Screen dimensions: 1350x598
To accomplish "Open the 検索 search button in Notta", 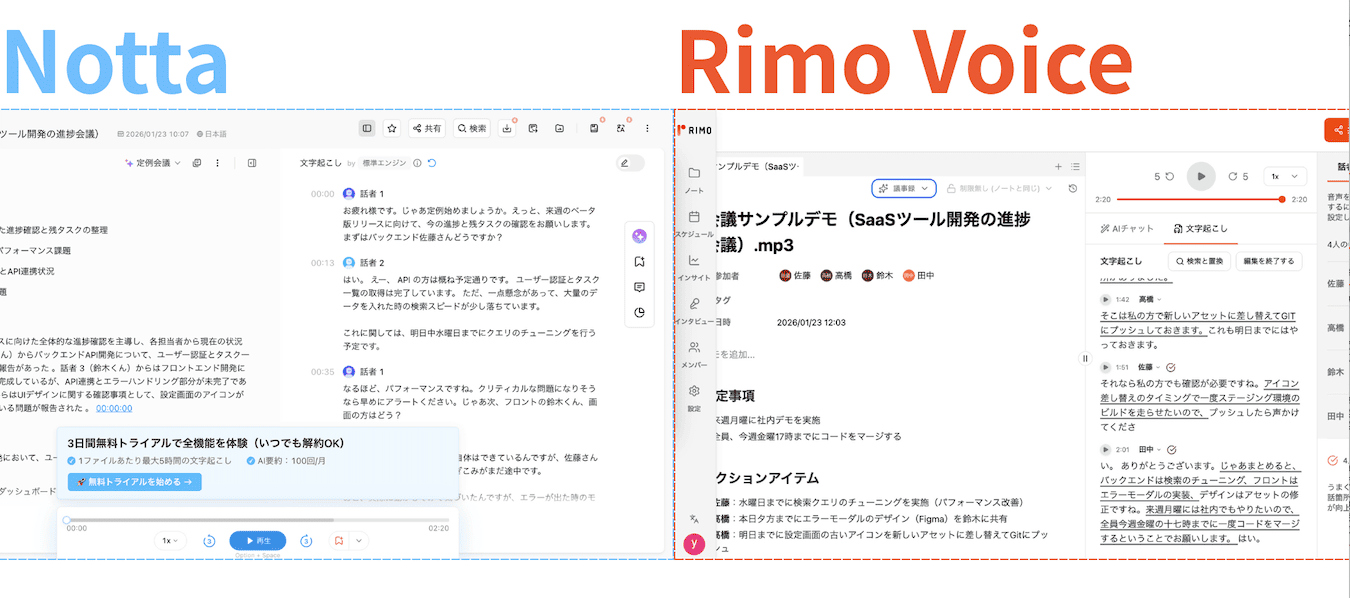I will [x=472, y=128].
